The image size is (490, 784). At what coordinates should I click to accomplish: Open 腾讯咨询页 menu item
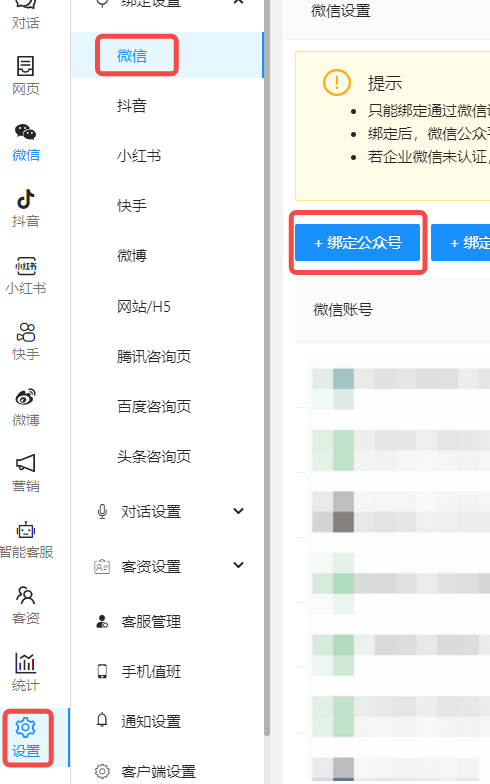click(x=154, y=356)
